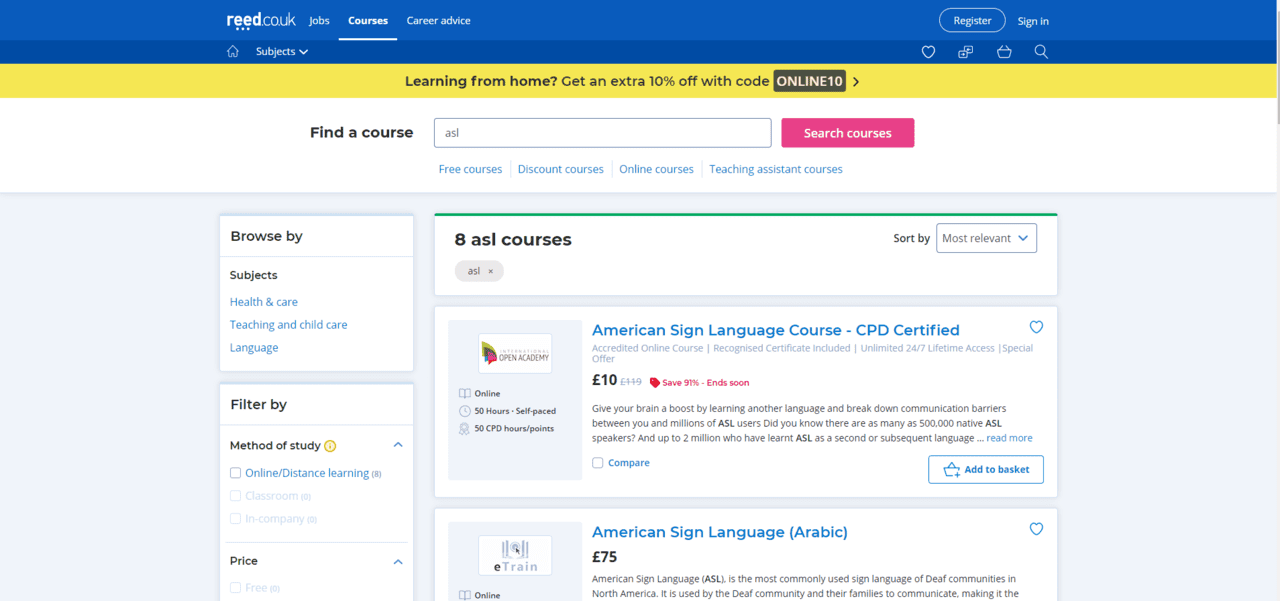This screenshot has width=1280, height=601.
Task: Open the Subjects dropdown menu
Action: point(282,52)
